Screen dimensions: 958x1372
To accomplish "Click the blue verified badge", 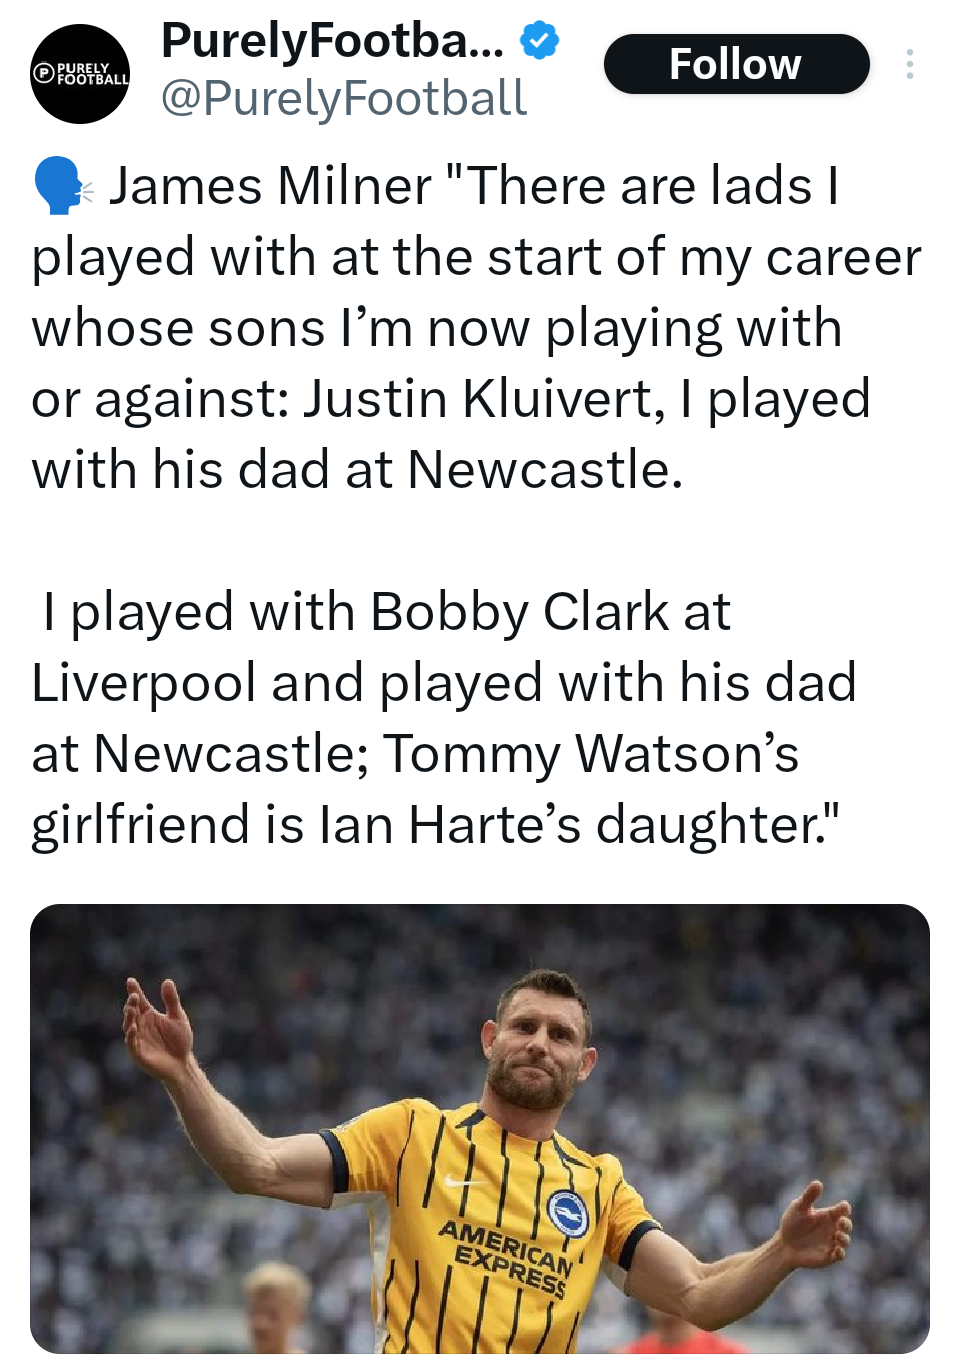I will [x=540, y=41].
